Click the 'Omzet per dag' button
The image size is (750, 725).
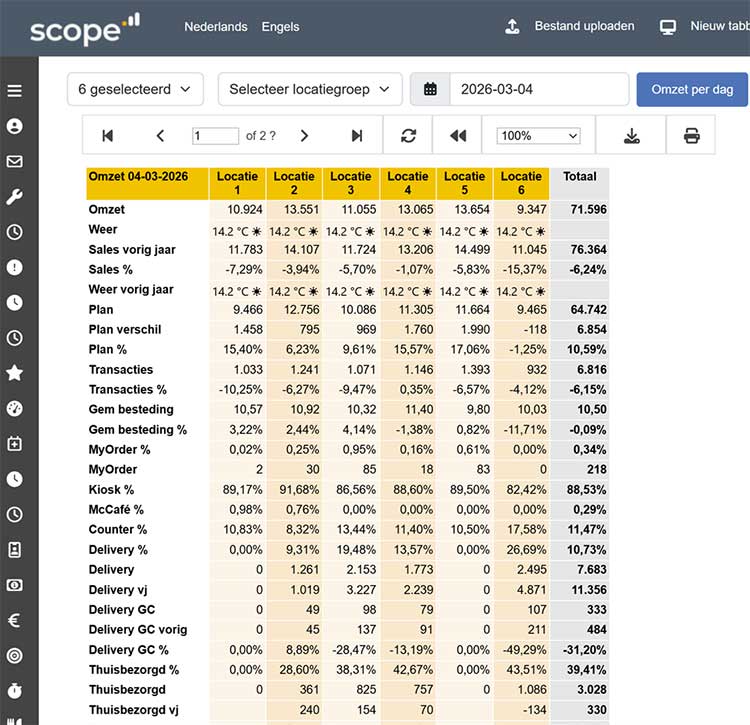[692, 89]
